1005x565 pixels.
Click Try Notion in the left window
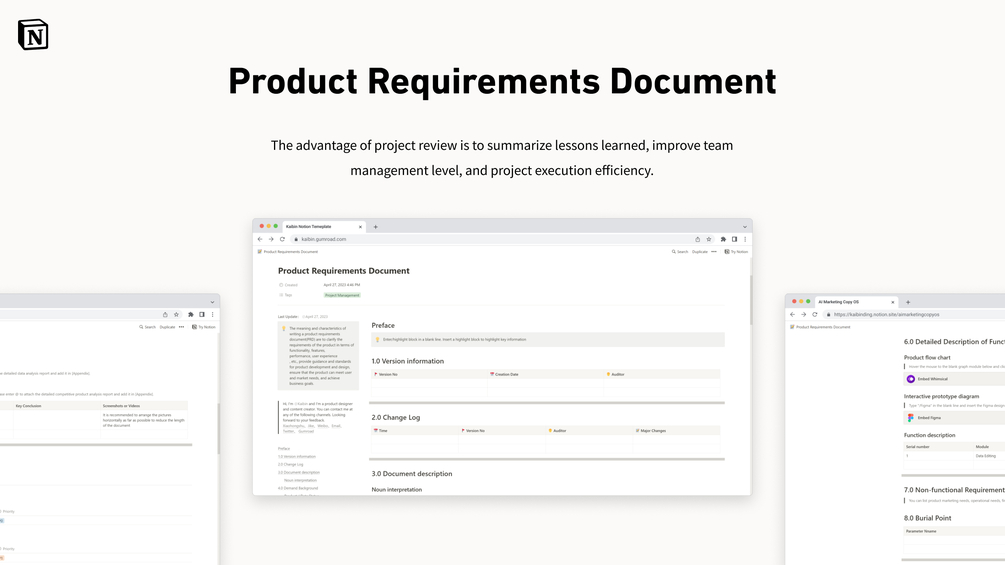tap(204, 327)
